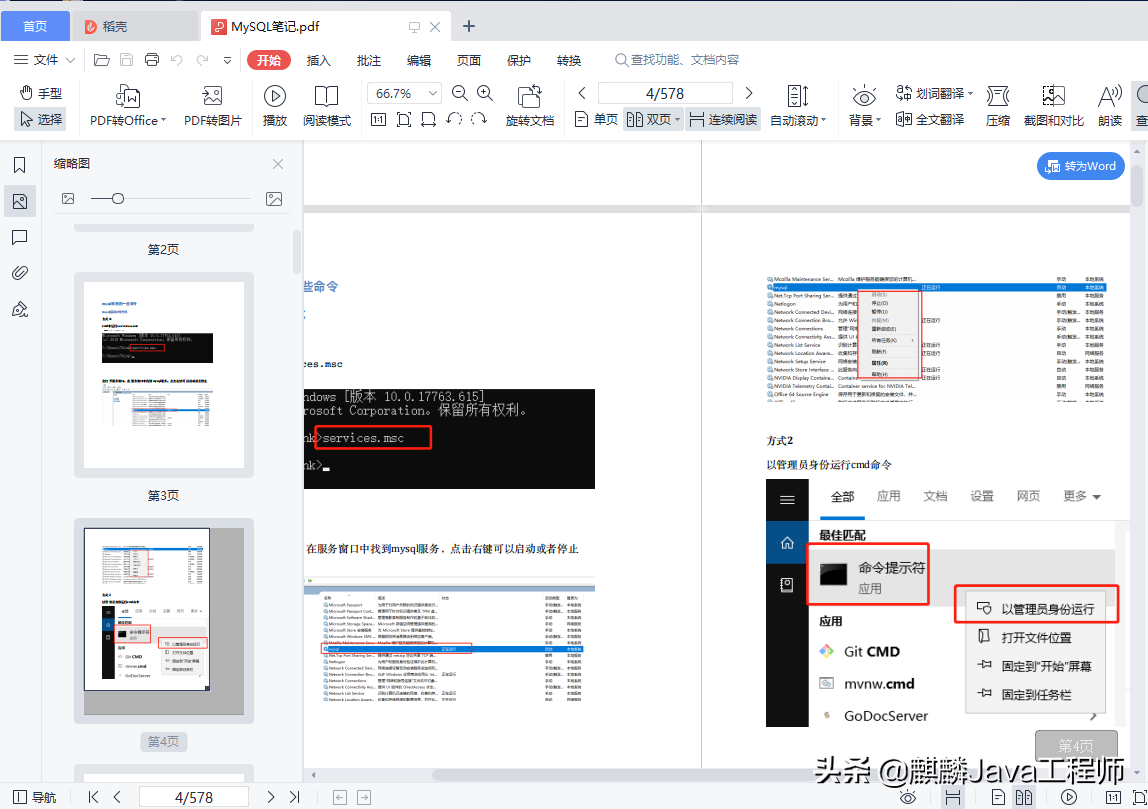The width and height of the screenshot is (1148, 809).
Task: Zoom out with minus magnifier
Action: point(460,93)
